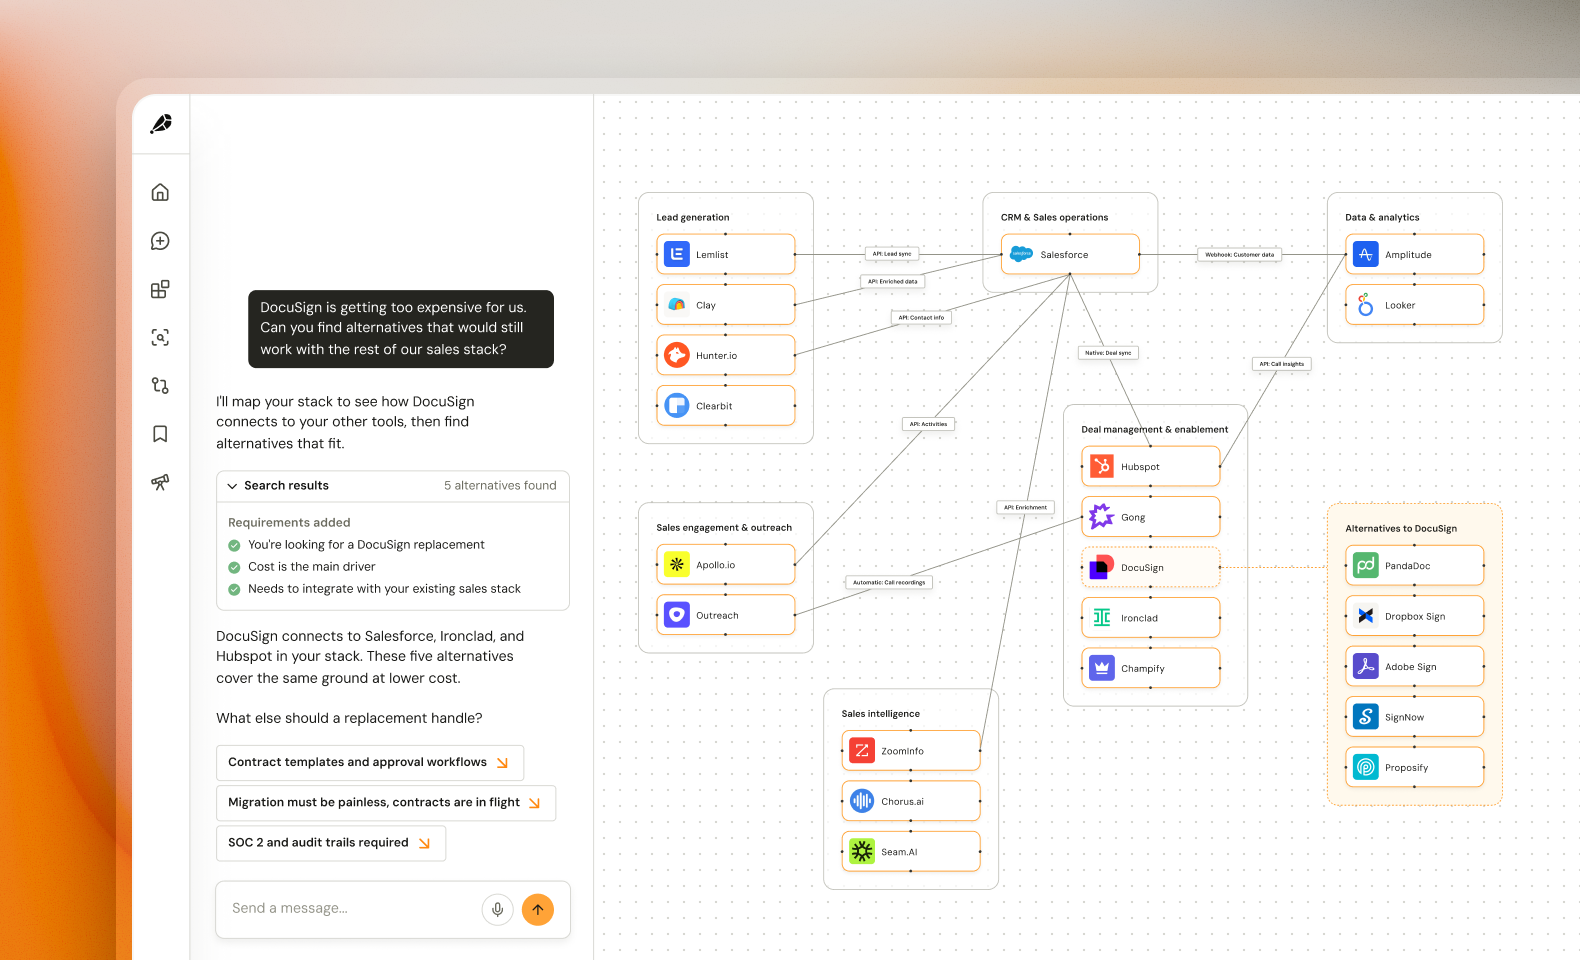Screen dimensions: 1580x960
Task: Click the 'Lead generation' group title
Action: click(x=693, y=217)
